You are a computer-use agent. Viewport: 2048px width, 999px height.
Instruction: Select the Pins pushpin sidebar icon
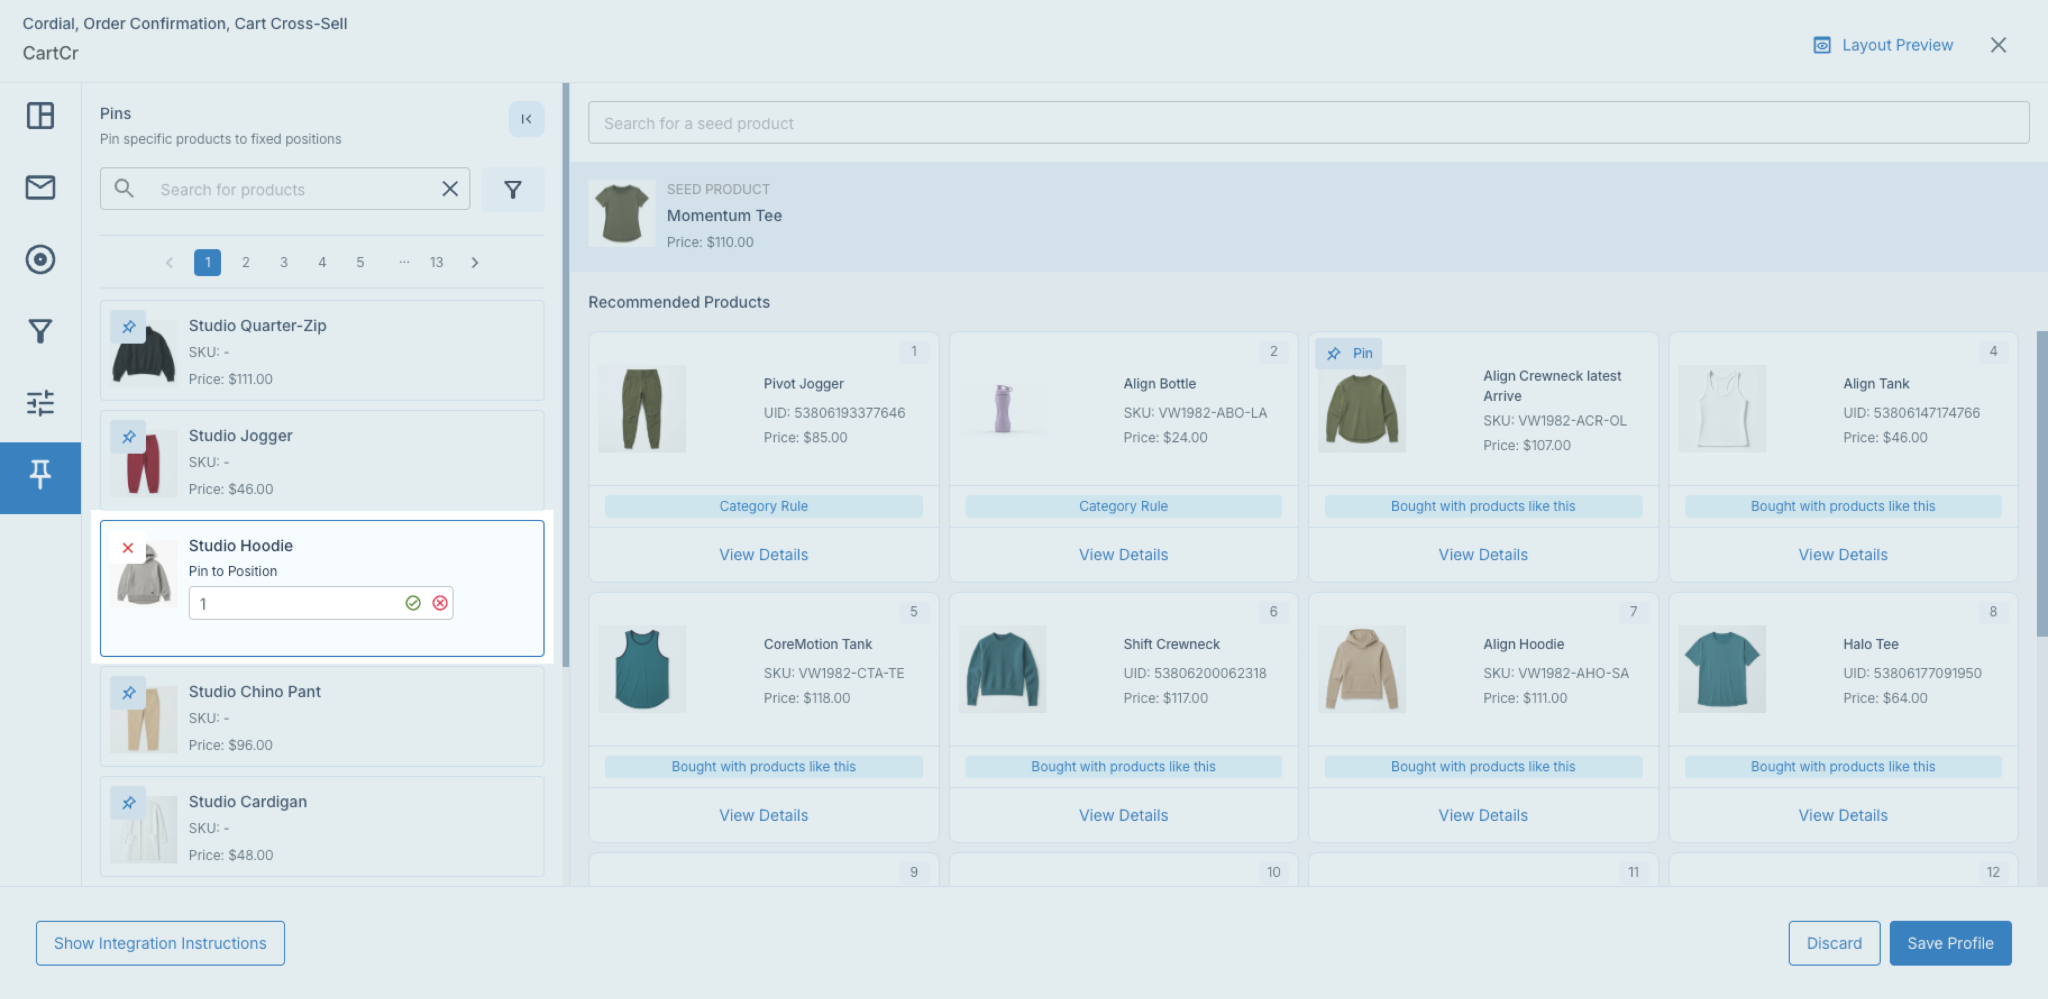pyautogui.click(x=40, y=475)
